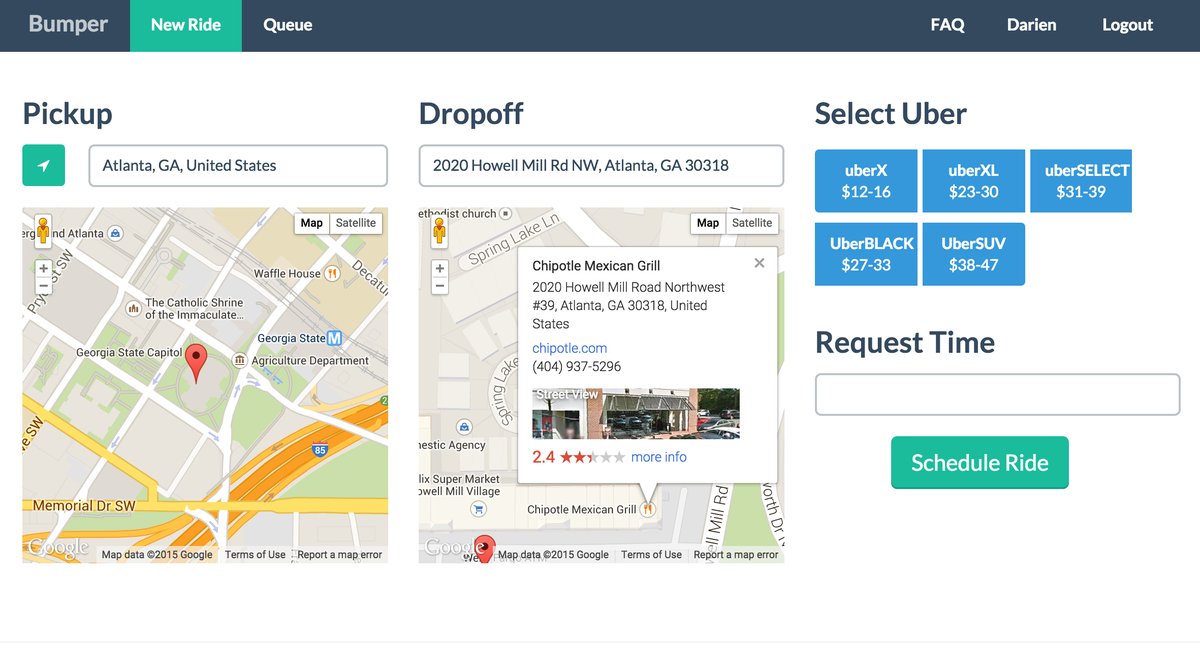The width and height of the screenshot is (1200, 668).
Task: Click Report a map error on Pickup map
Action: [x=340, y=555]
